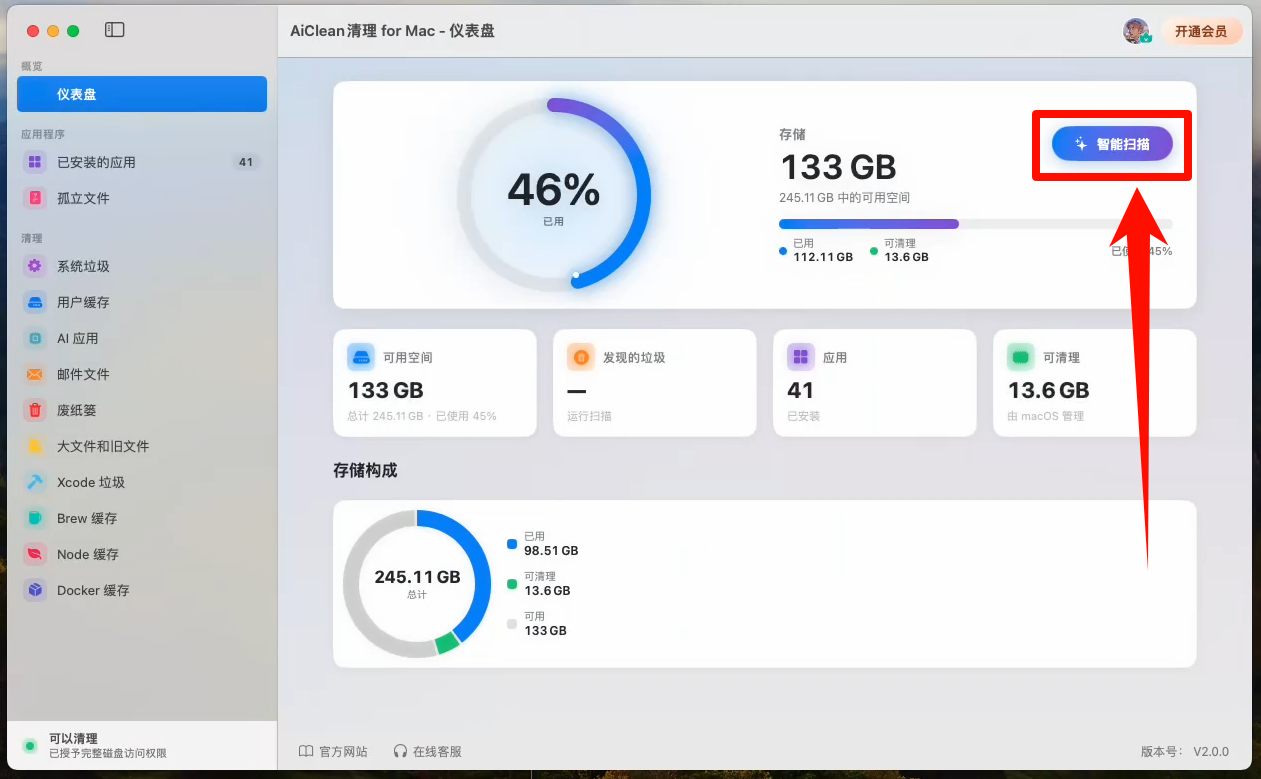The width and height of the screenshot is (1261, 779).
Task: Open the AI 应用 cleanup item
Action: click(142, 338)
